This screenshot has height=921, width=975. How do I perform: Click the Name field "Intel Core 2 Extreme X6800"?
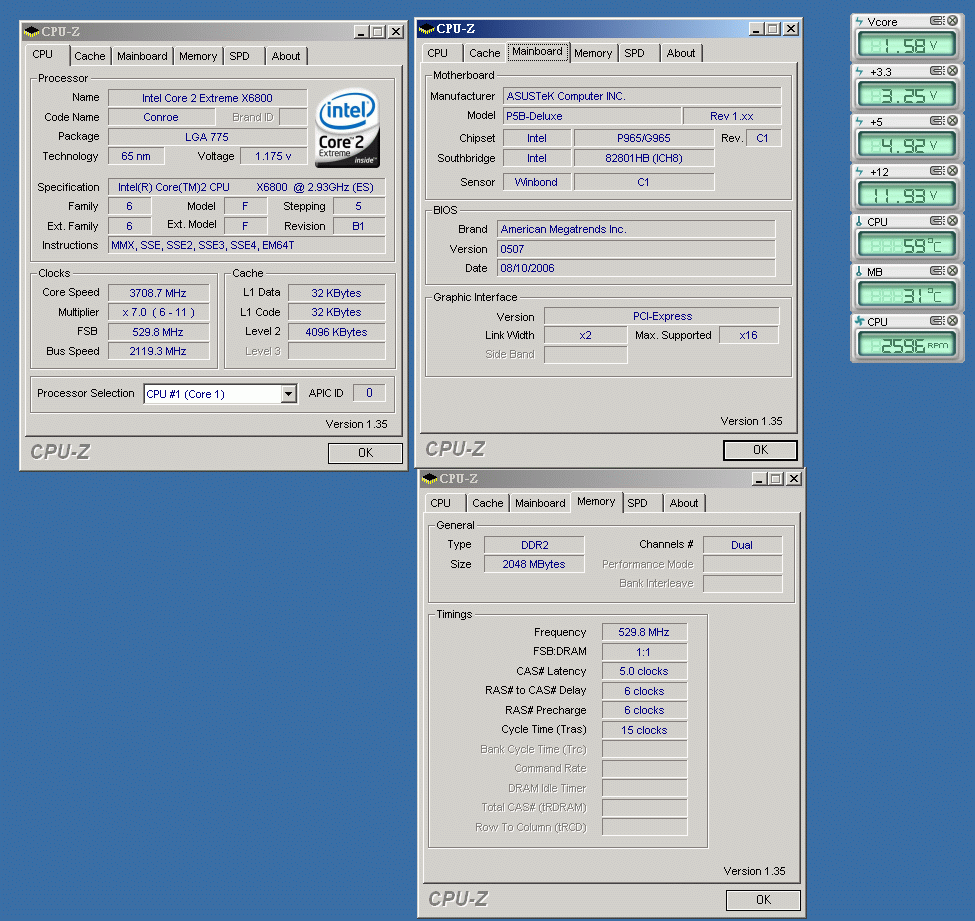click(207, 98)
